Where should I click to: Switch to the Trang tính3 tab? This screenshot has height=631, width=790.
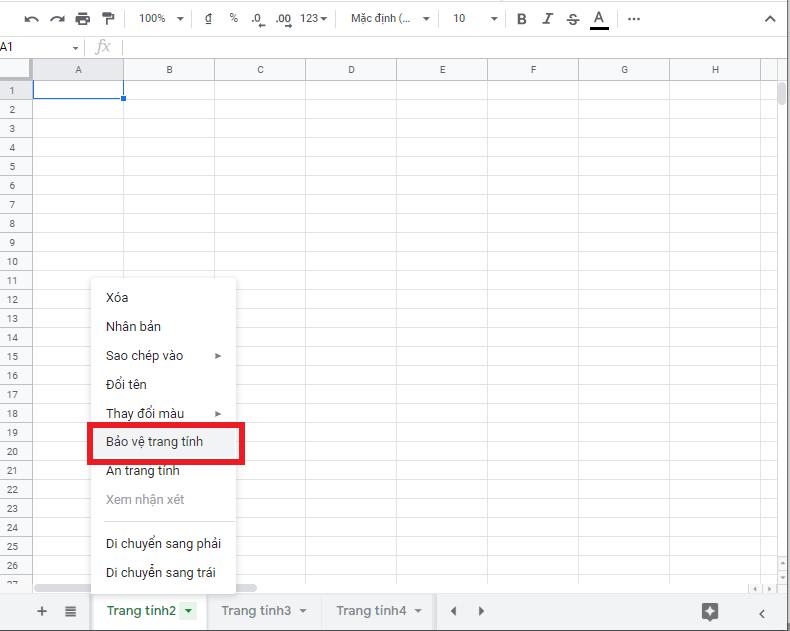256,611
